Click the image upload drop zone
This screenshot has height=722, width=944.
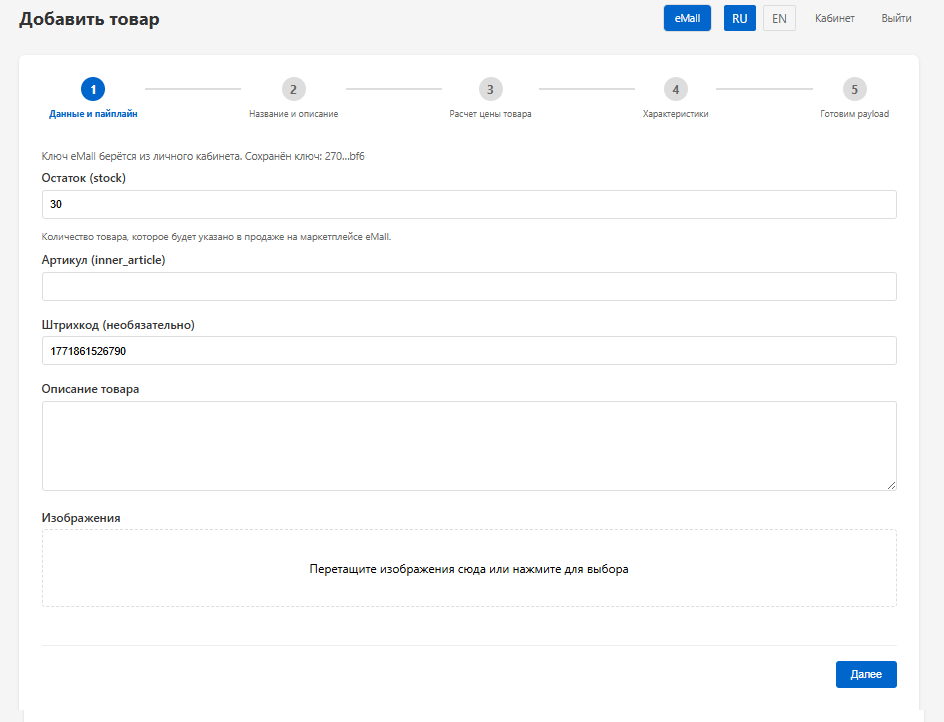[469, 568]
